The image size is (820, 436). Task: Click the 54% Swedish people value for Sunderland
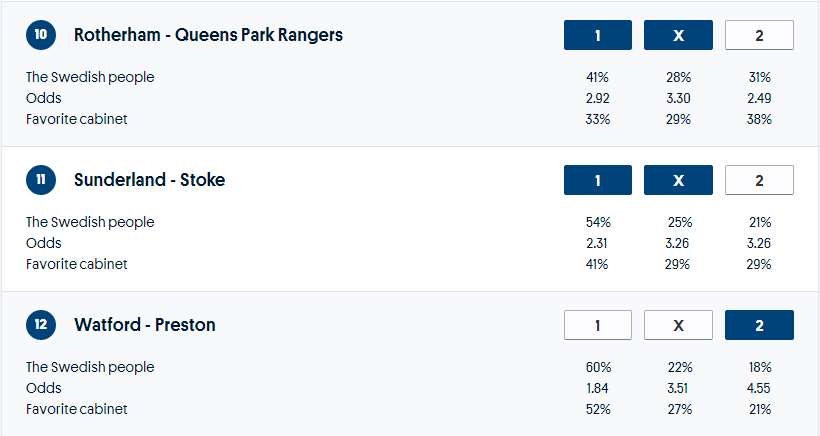[x=598, y=222]
